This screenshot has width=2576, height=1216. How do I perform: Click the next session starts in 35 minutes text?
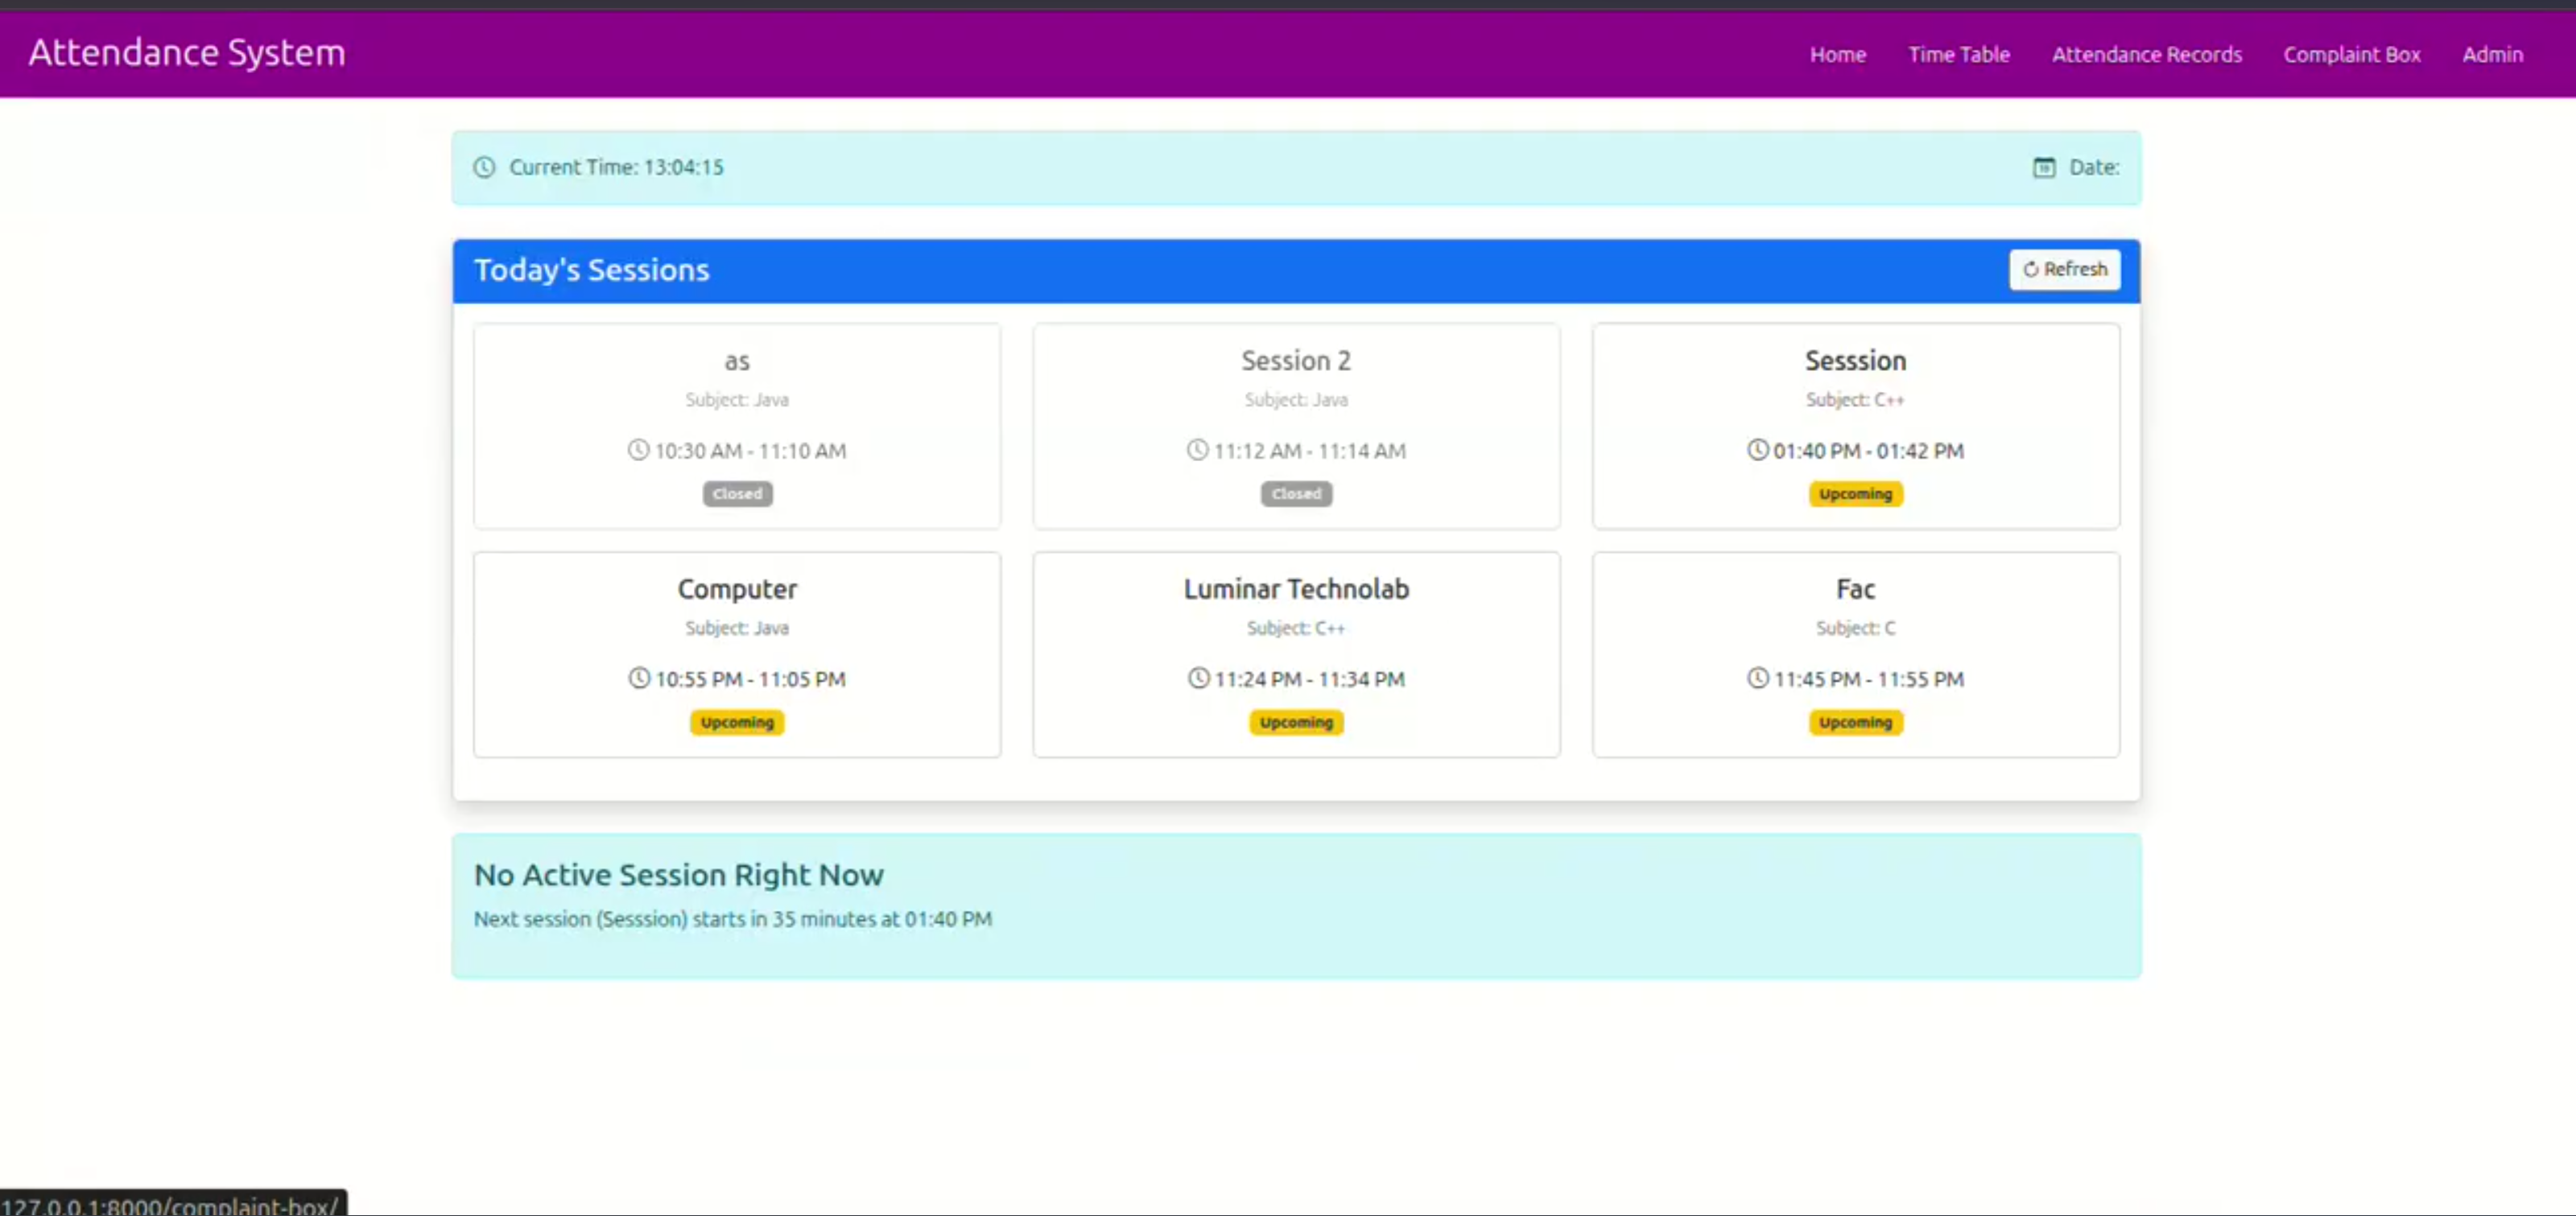click(732, 919)
